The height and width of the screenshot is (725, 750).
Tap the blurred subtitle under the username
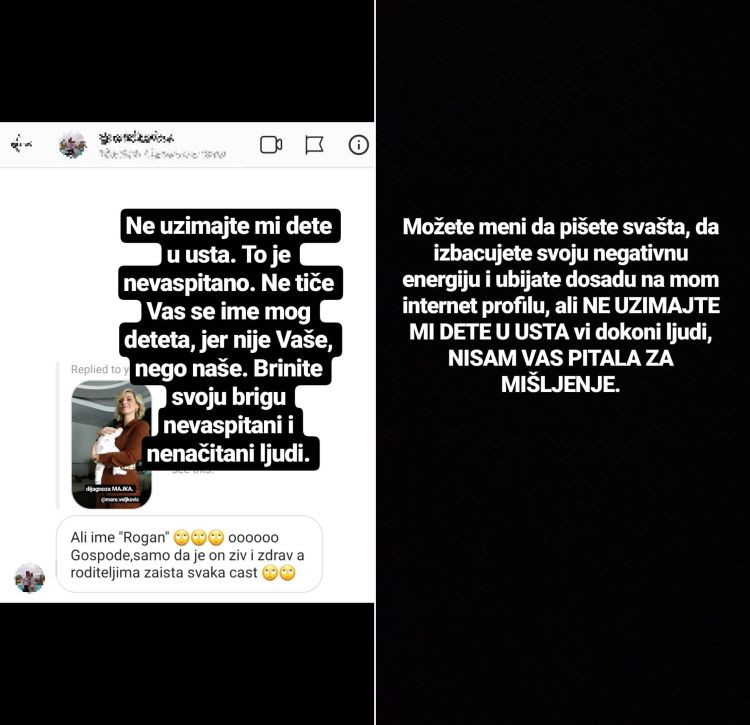(x=162, y=154)
